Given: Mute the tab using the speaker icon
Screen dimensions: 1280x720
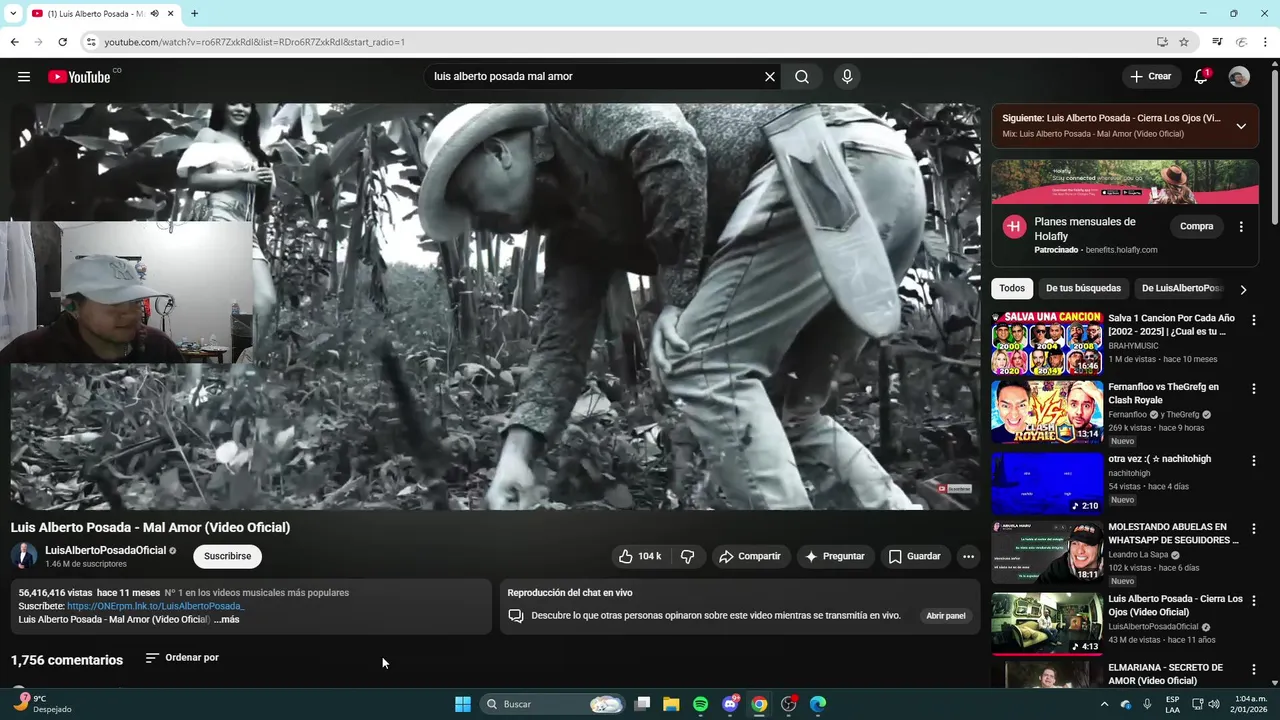Looking at the screenshot, I should 154,14.
